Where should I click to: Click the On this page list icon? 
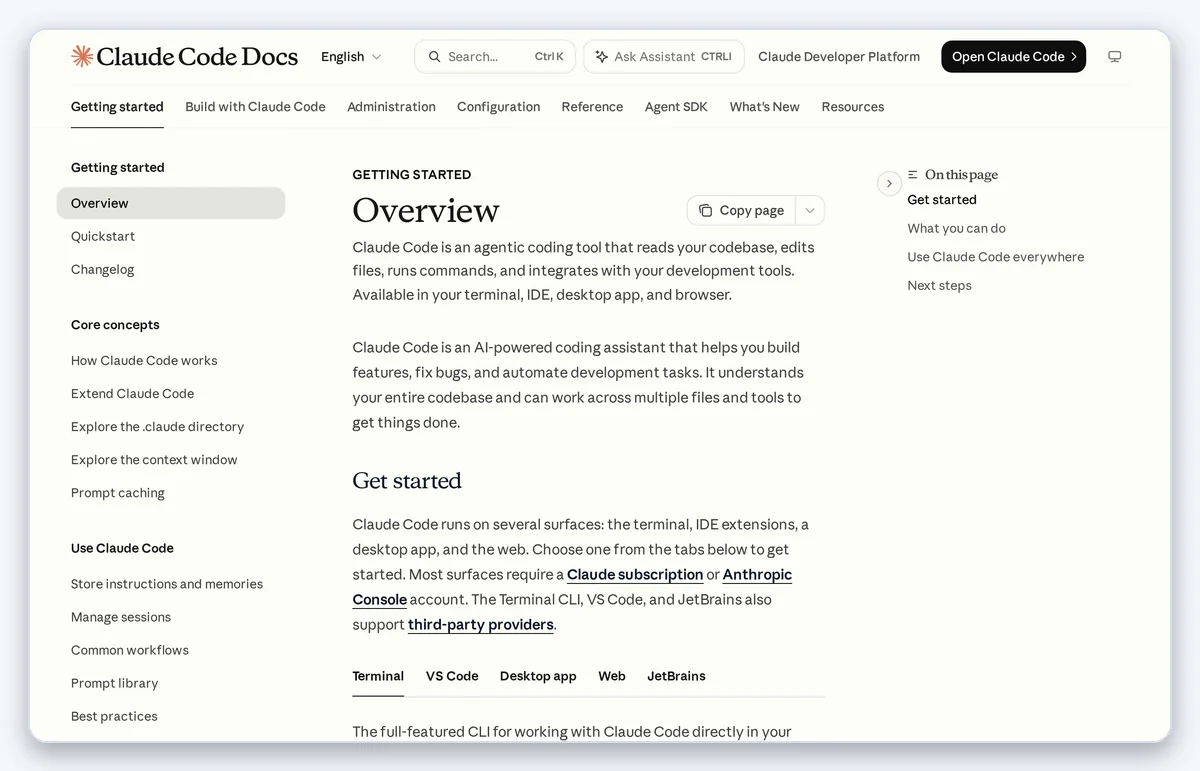(913, 175)
